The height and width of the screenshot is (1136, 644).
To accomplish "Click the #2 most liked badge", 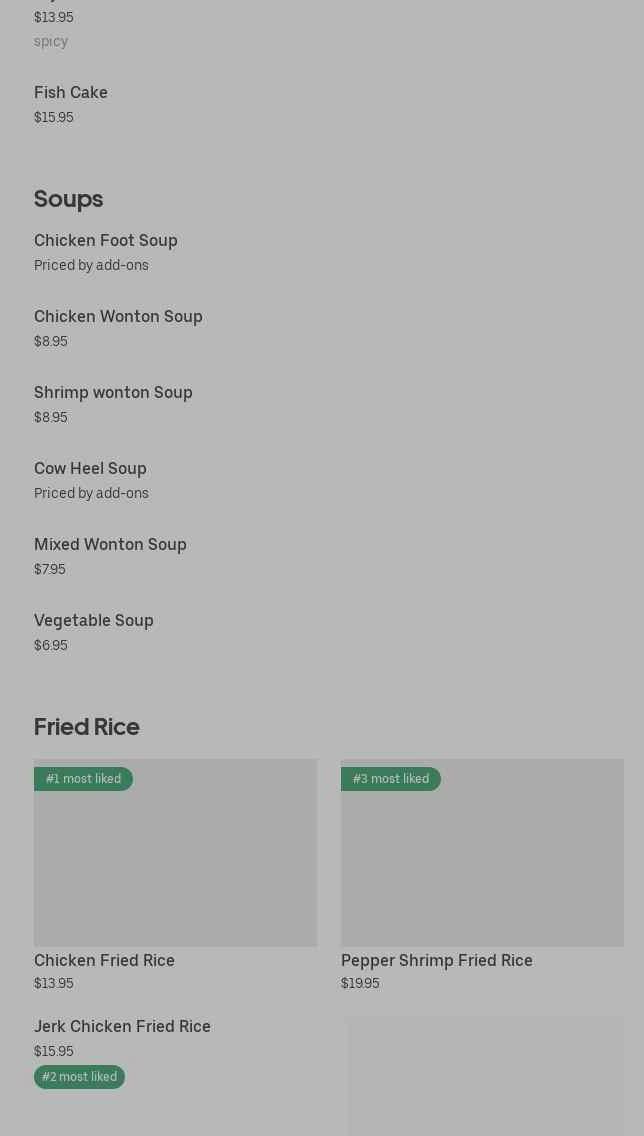I will click(79, 1077).
